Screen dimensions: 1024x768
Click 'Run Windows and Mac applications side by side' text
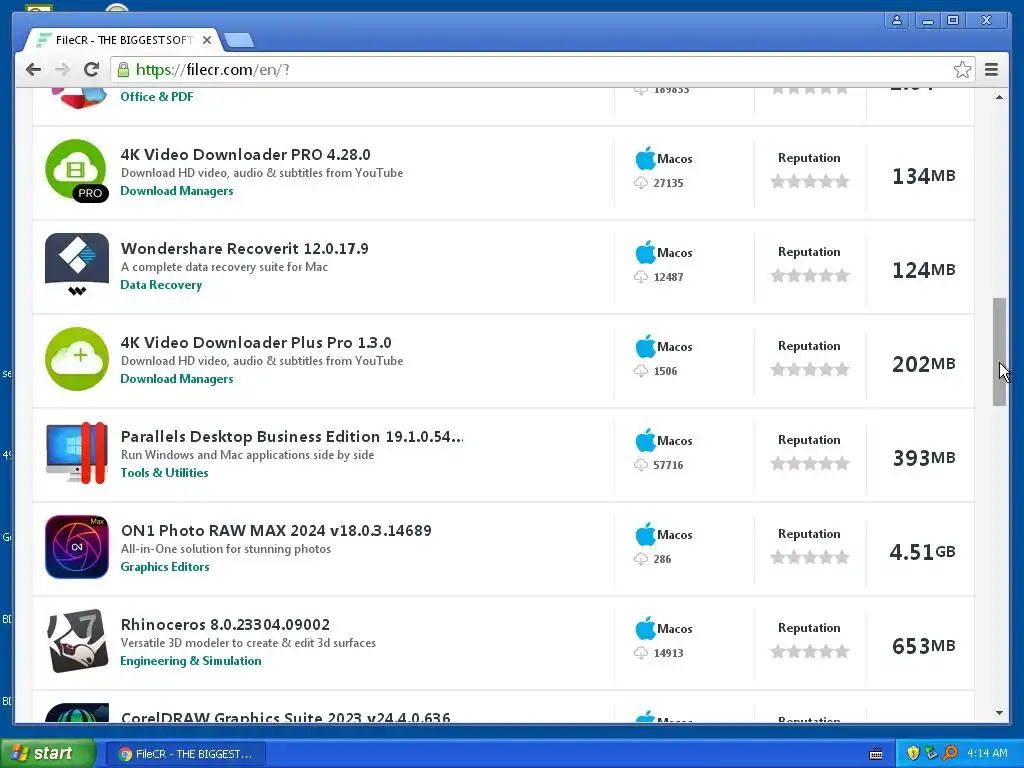point(248,455)
